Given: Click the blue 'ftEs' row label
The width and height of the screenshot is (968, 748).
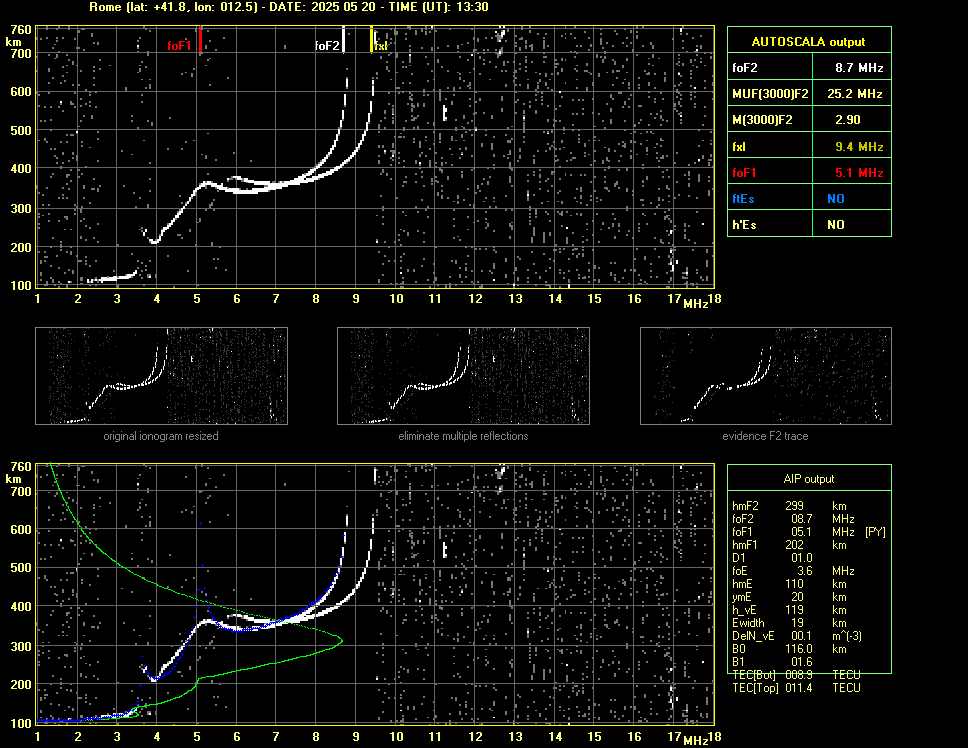Looking at the screenshot, I should 743,199.
